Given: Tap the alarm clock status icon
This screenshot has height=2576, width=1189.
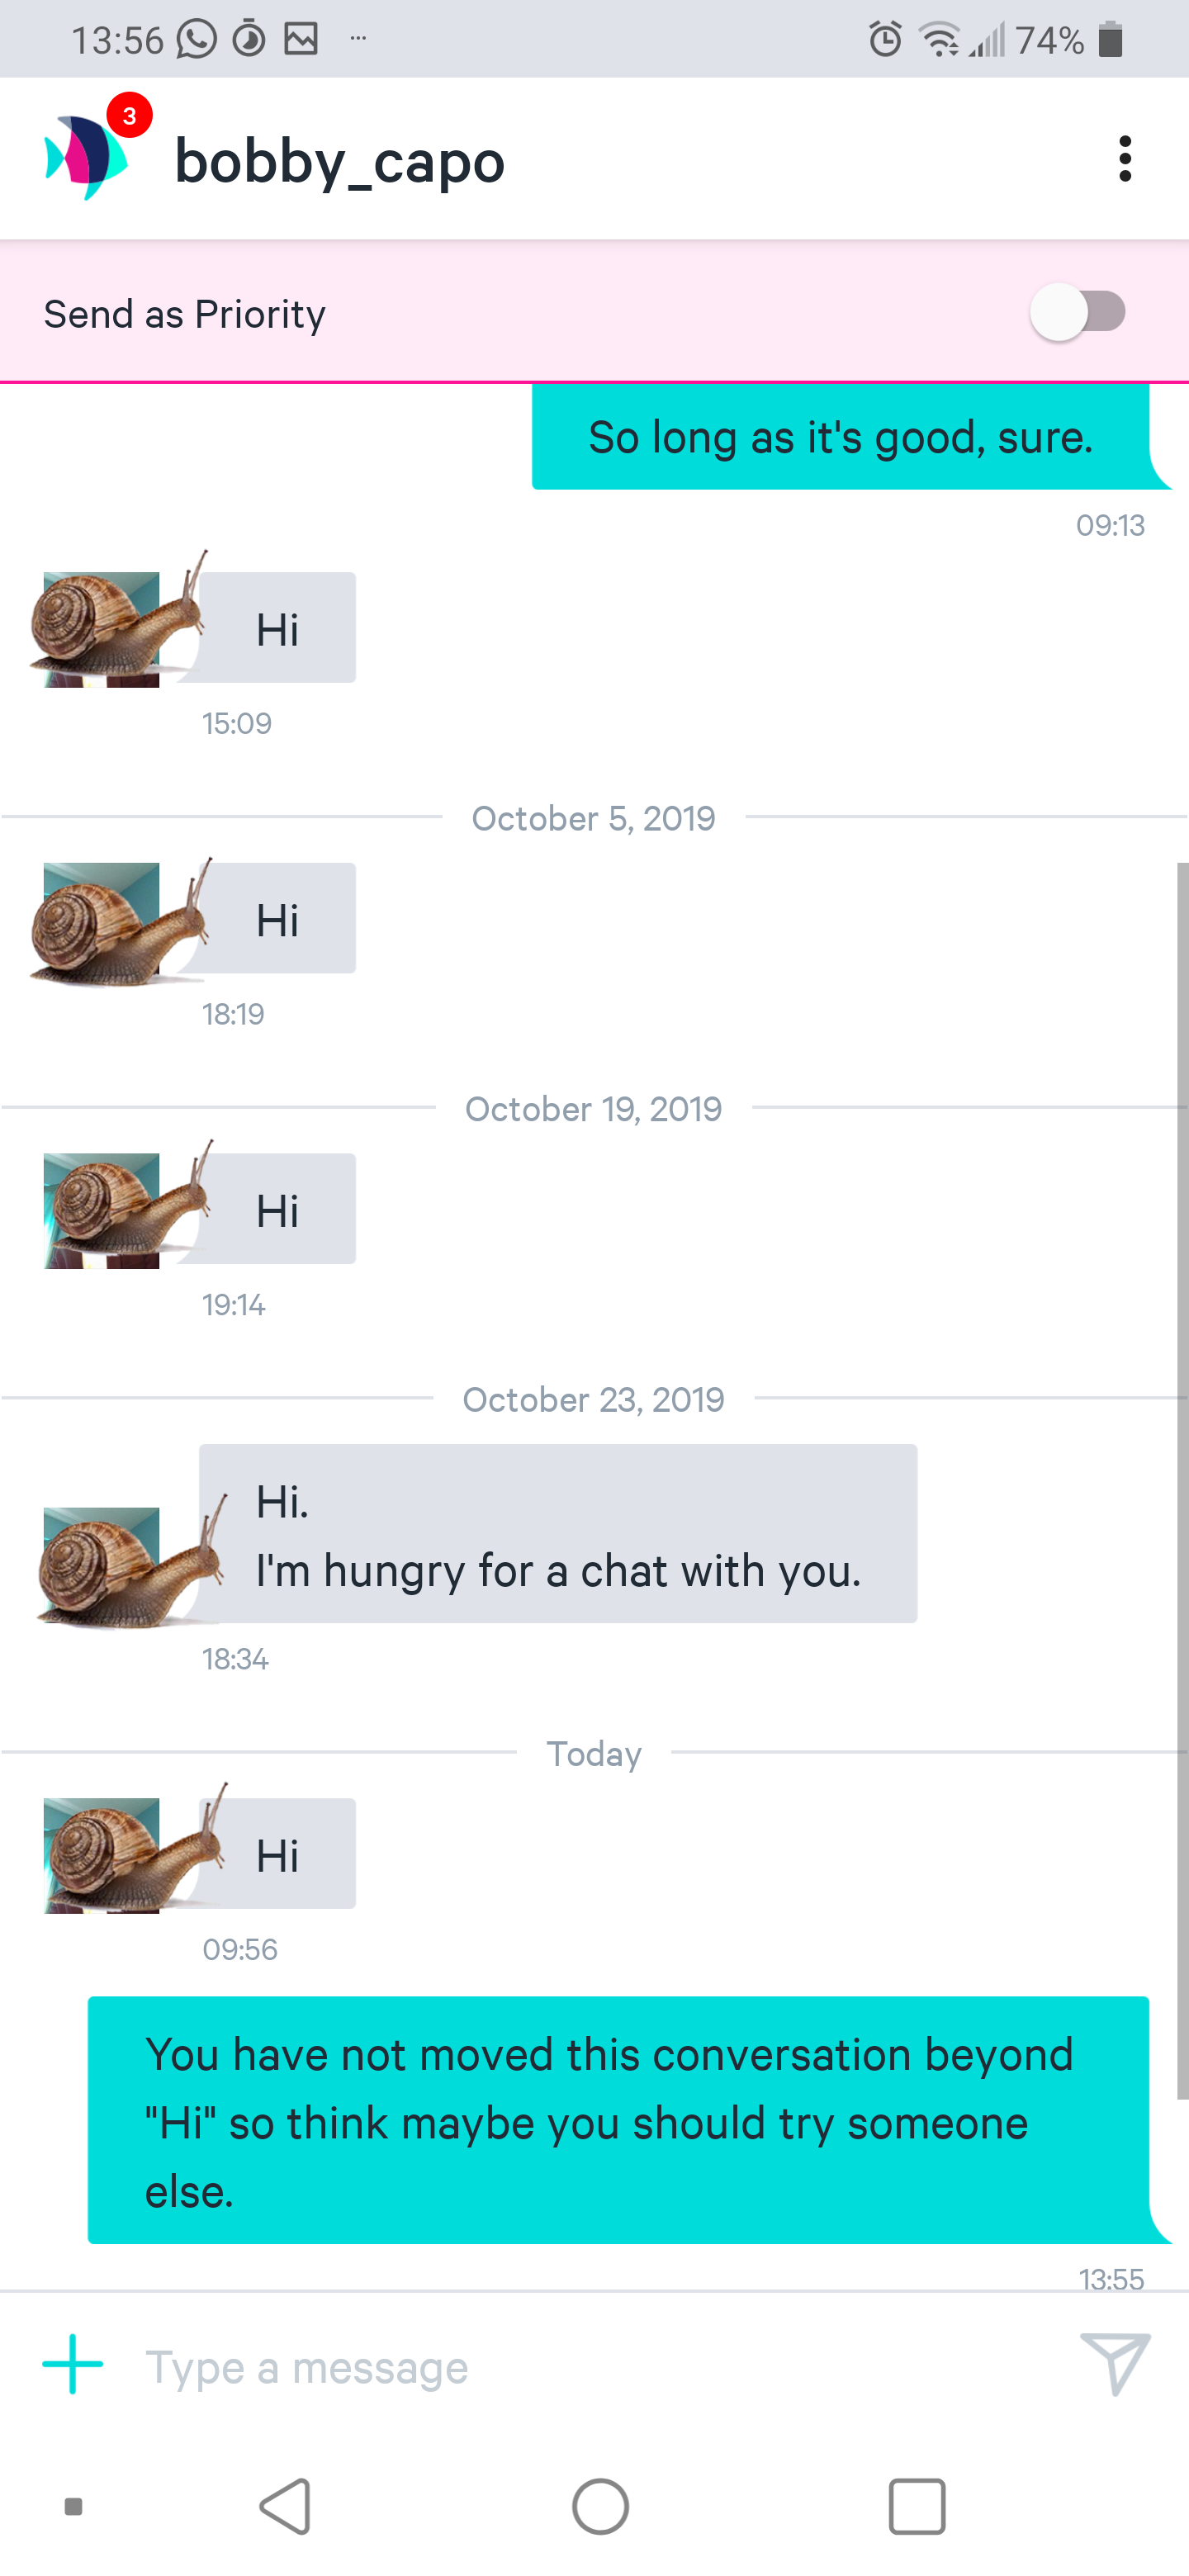Looking at the screenshot, I should point(885,40).
